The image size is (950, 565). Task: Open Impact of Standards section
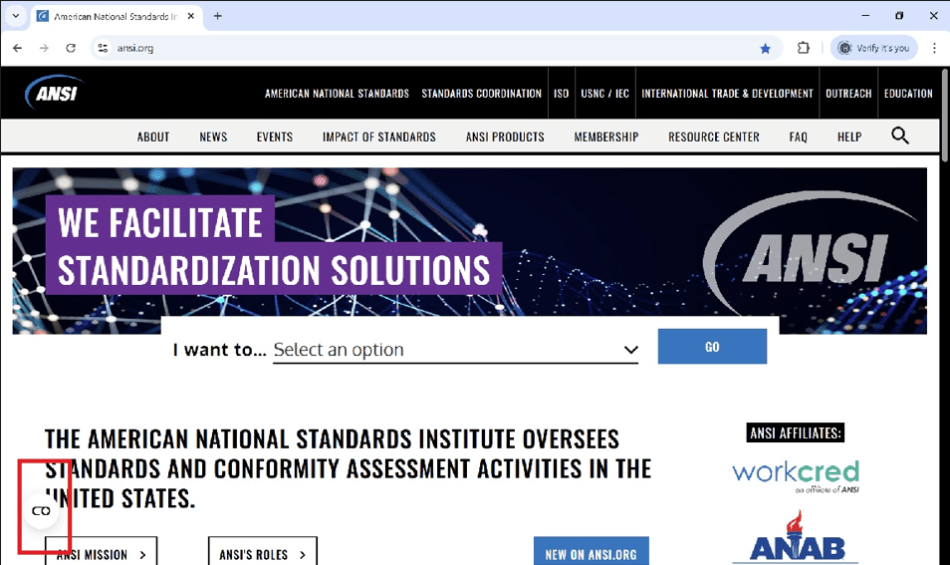pyautogui.click(x=379, y=137)
